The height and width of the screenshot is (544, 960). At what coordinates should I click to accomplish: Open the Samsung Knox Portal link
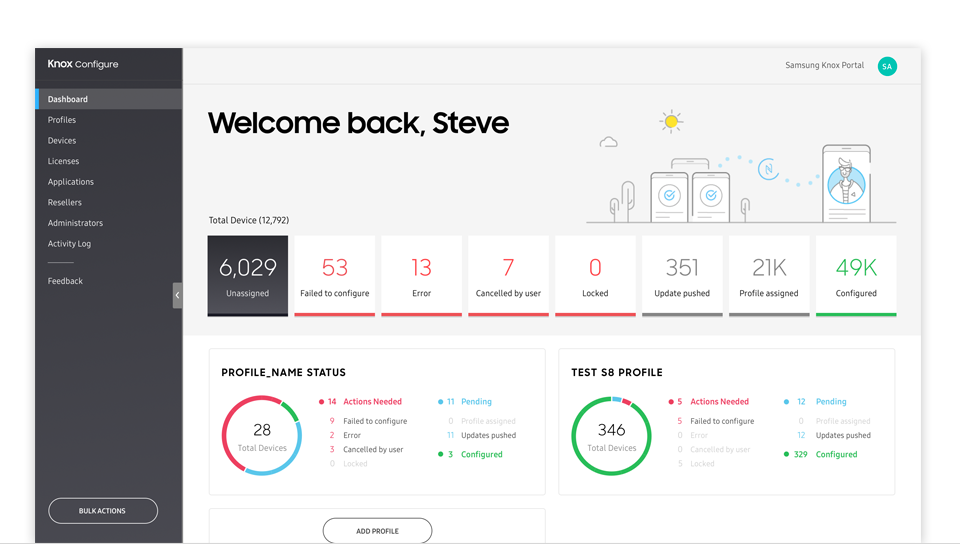pos(824,65)
